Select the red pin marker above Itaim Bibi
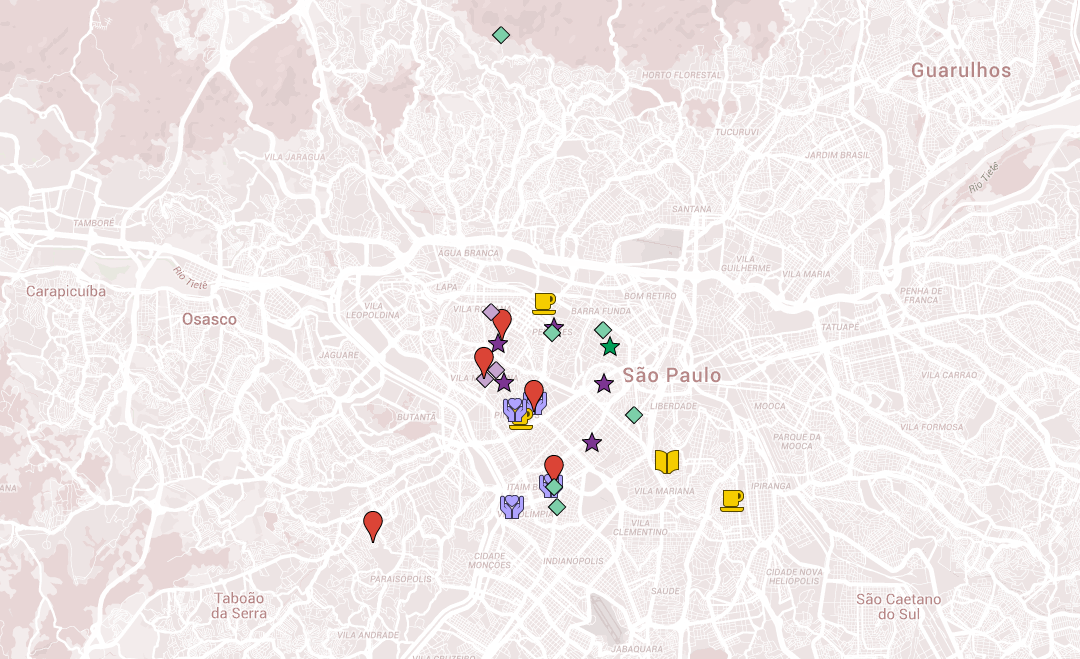Viewport: 1080px width, 659px height. [554, 470]
